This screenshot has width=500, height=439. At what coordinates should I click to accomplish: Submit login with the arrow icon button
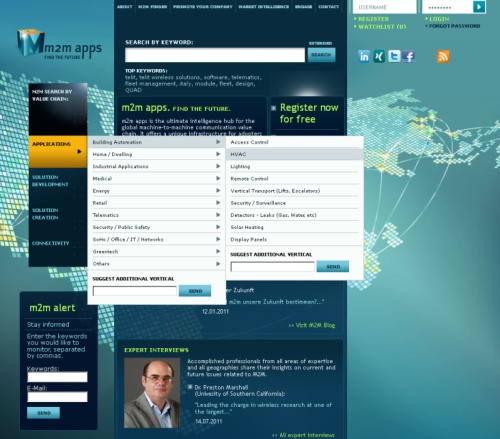479,7
